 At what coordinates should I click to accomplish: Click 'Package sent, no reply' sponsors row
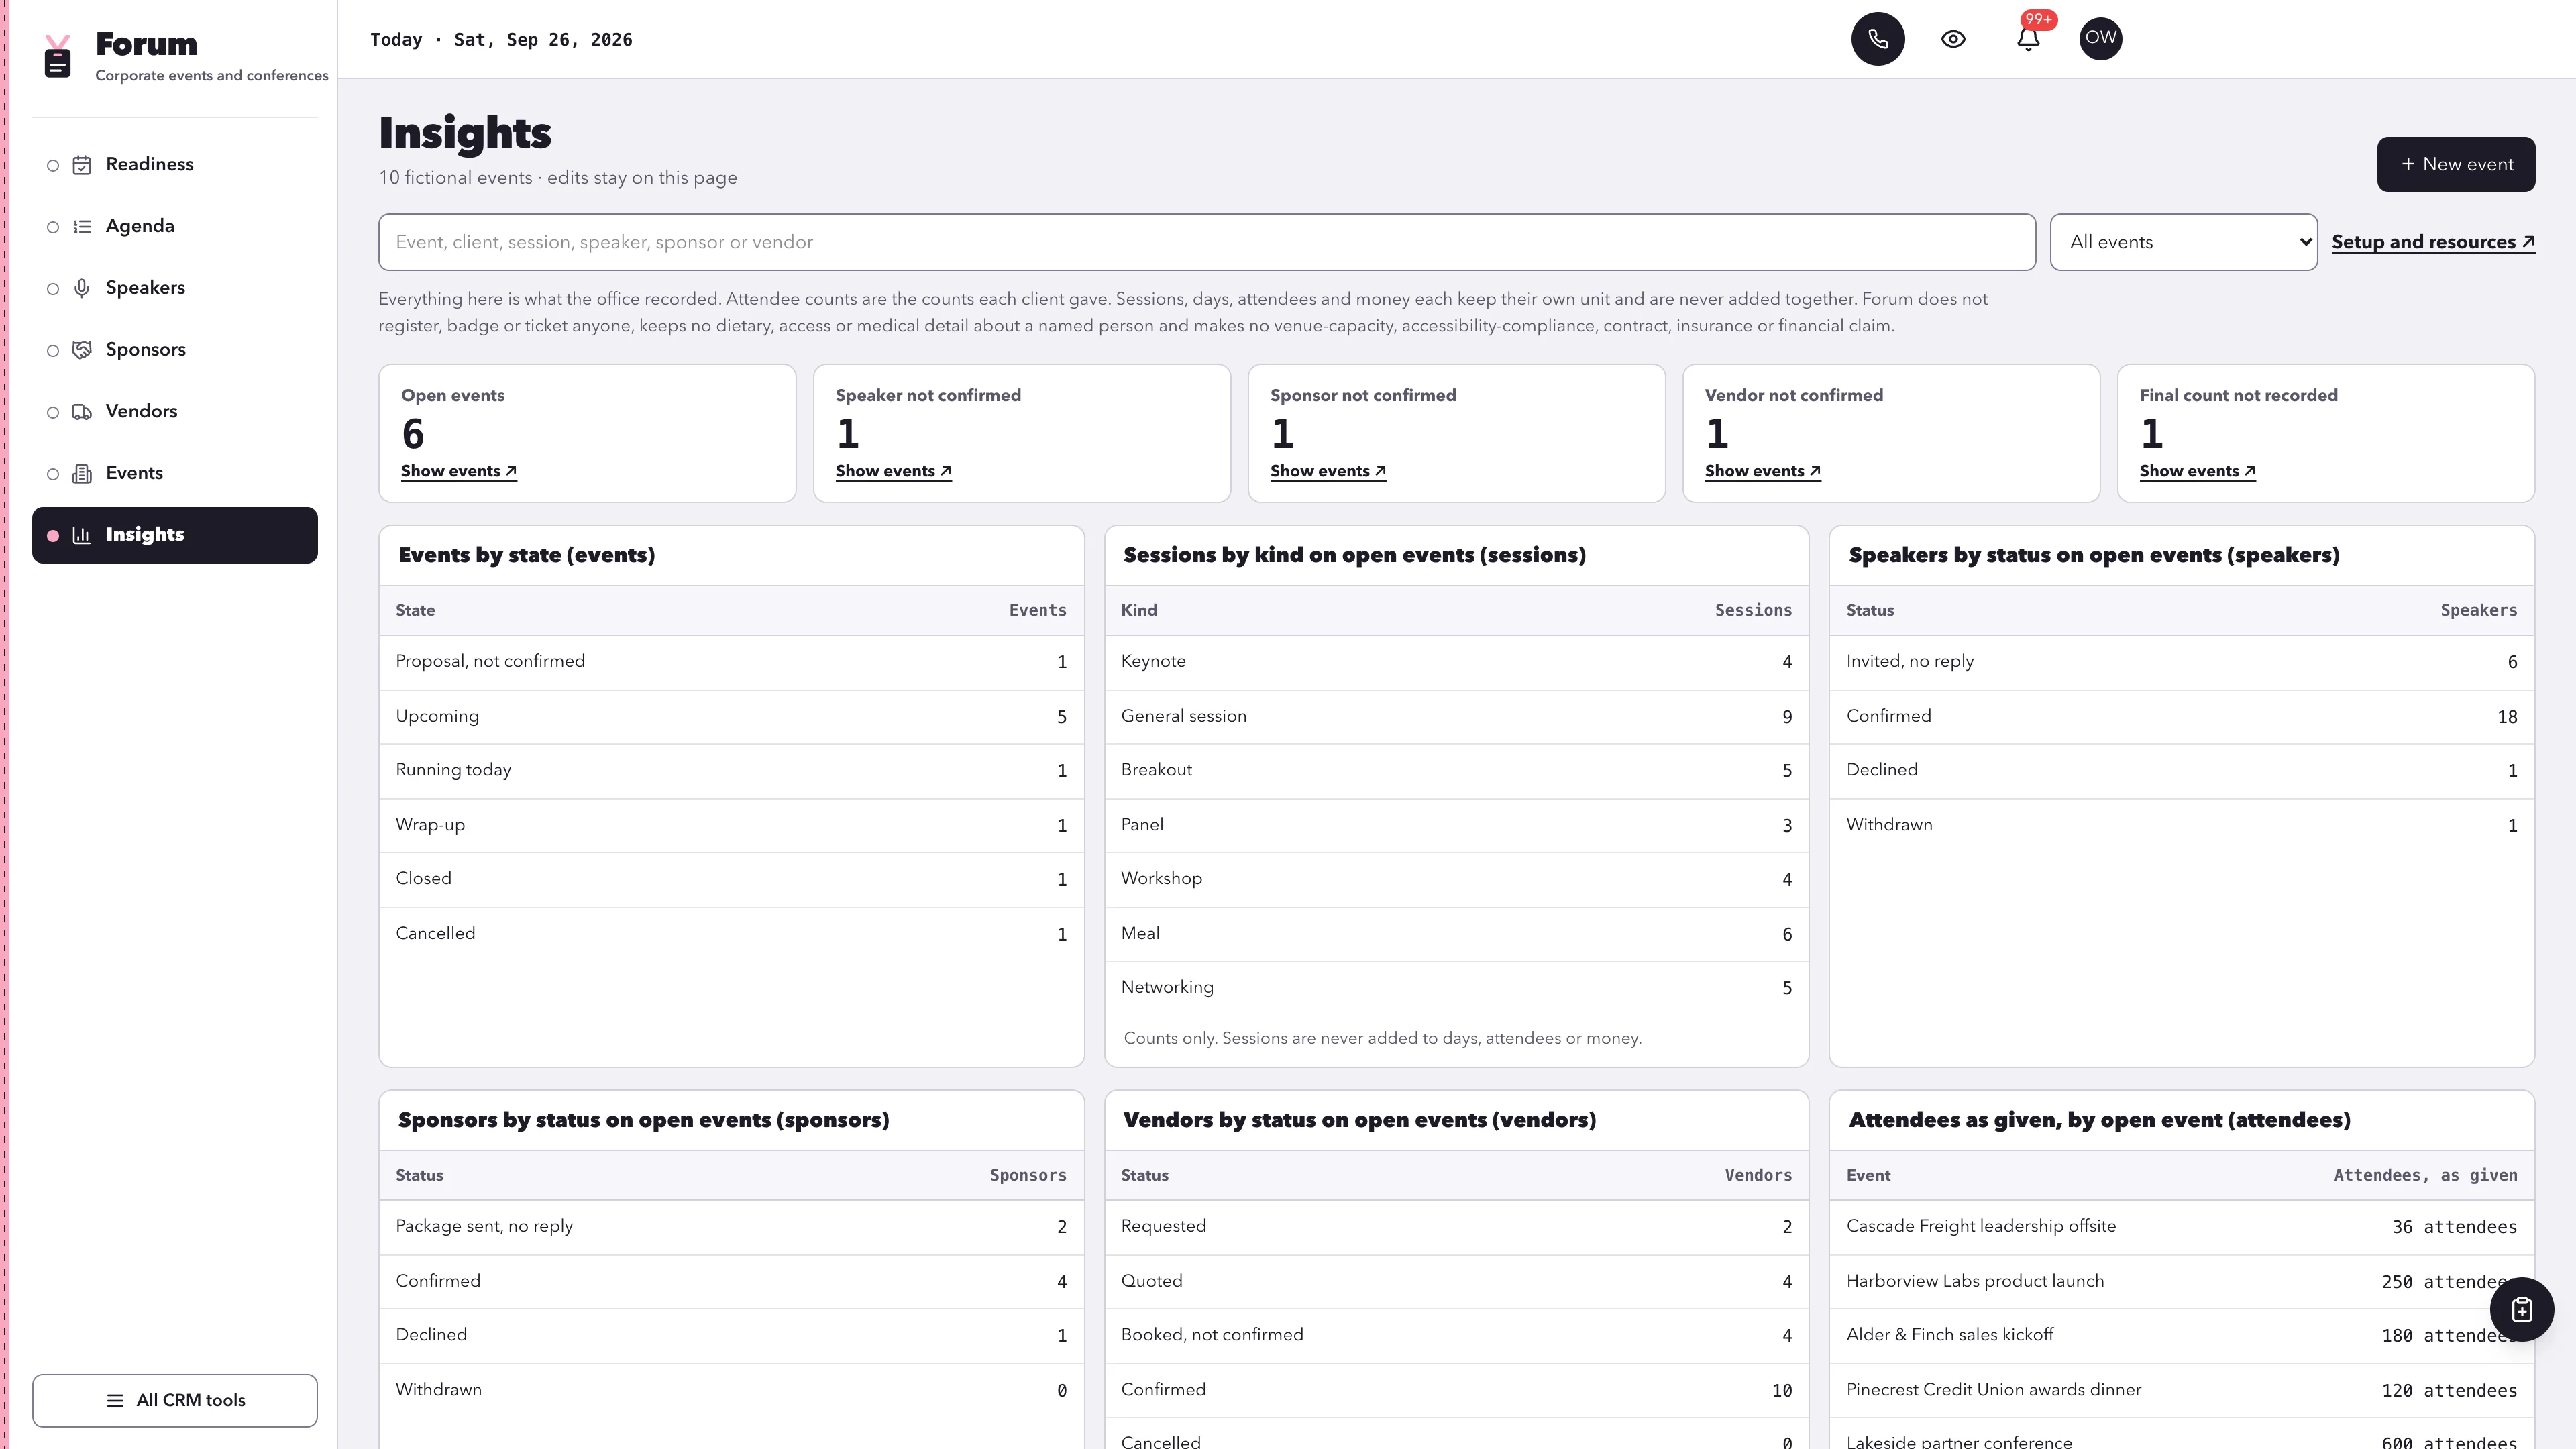tap(731, 1227)
